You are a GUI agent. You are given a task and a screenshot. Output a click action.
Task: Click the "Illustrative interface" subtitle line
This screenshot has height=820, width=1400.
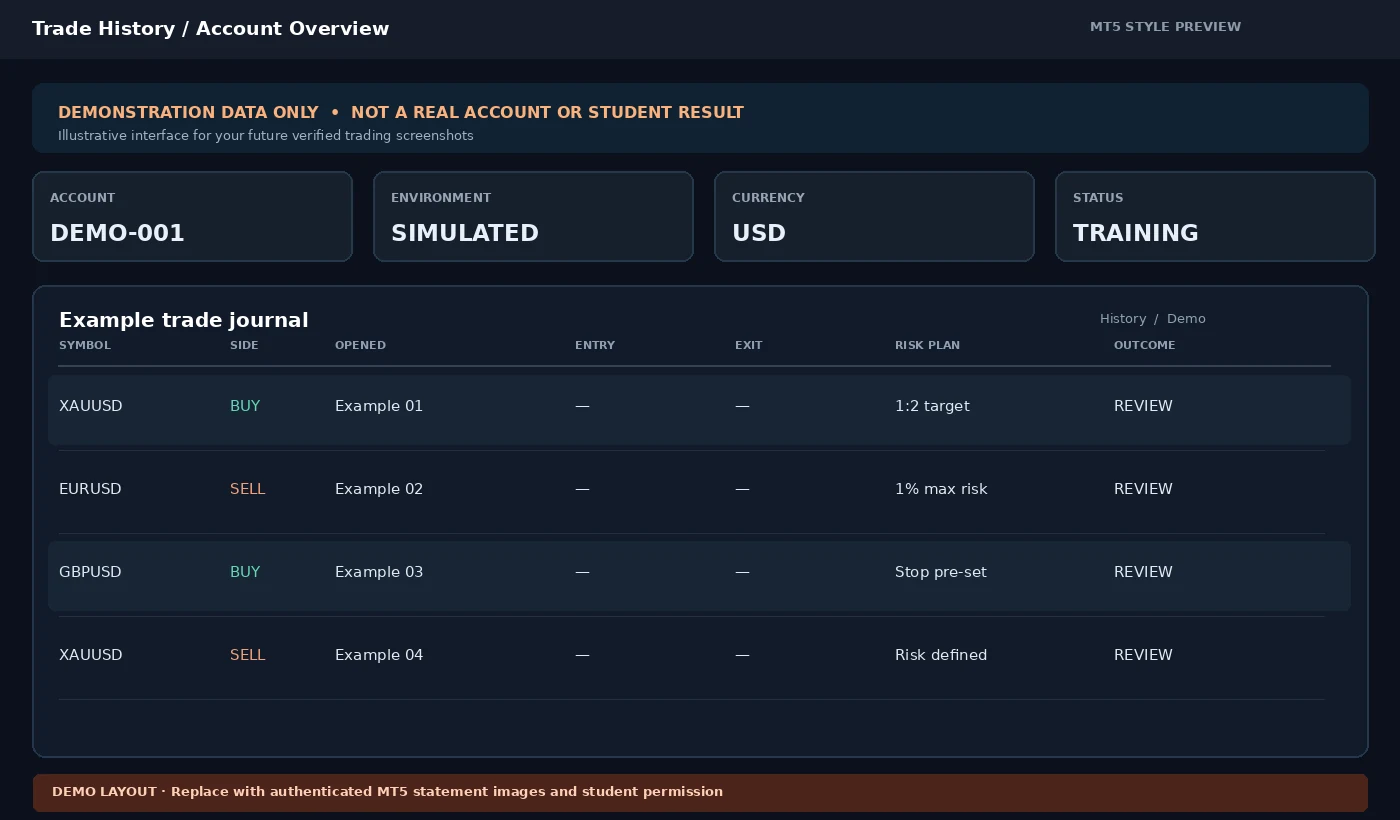pyautogui.click(x=266, y=136)
